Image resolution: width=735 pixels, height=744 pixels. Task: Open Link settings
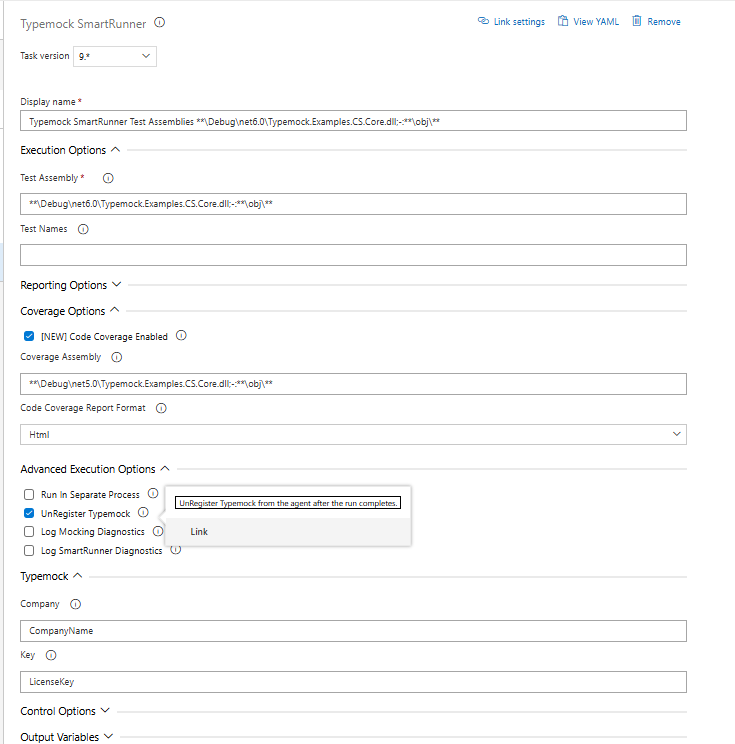[x=511, y=22]
